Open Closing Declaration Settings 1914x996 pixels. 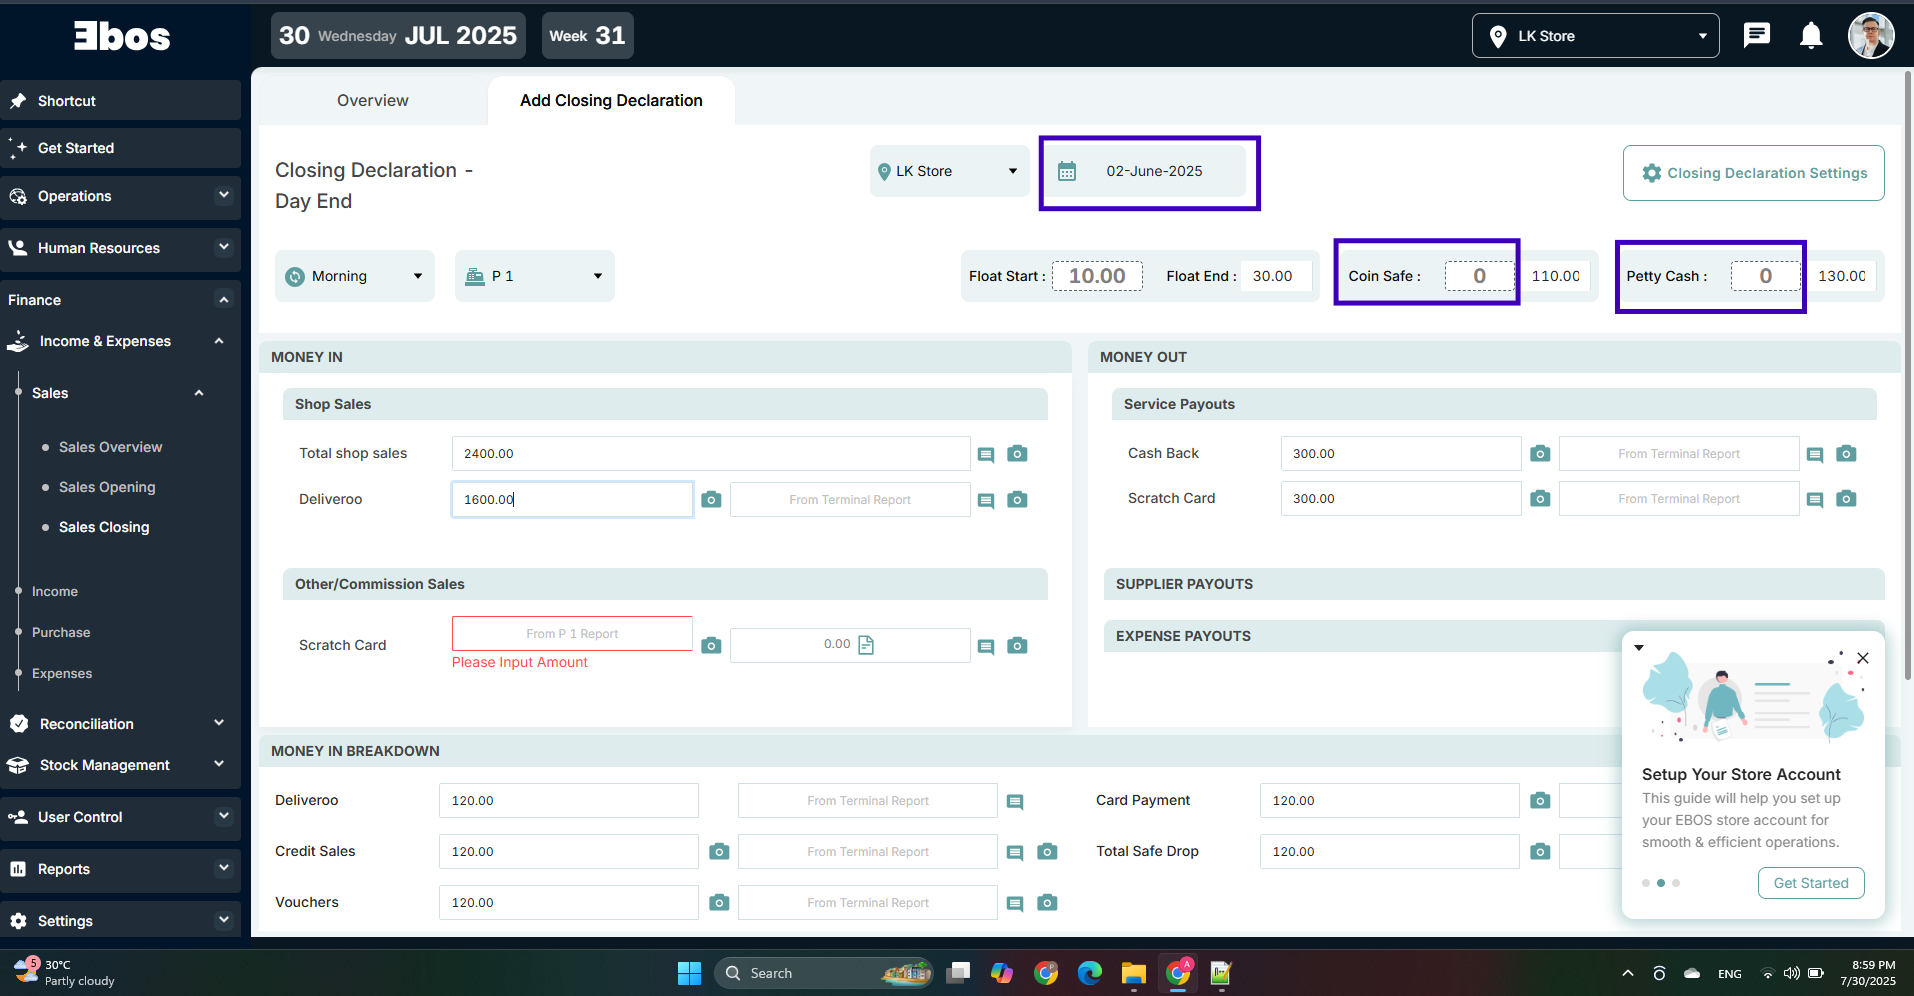(1753, 173)
